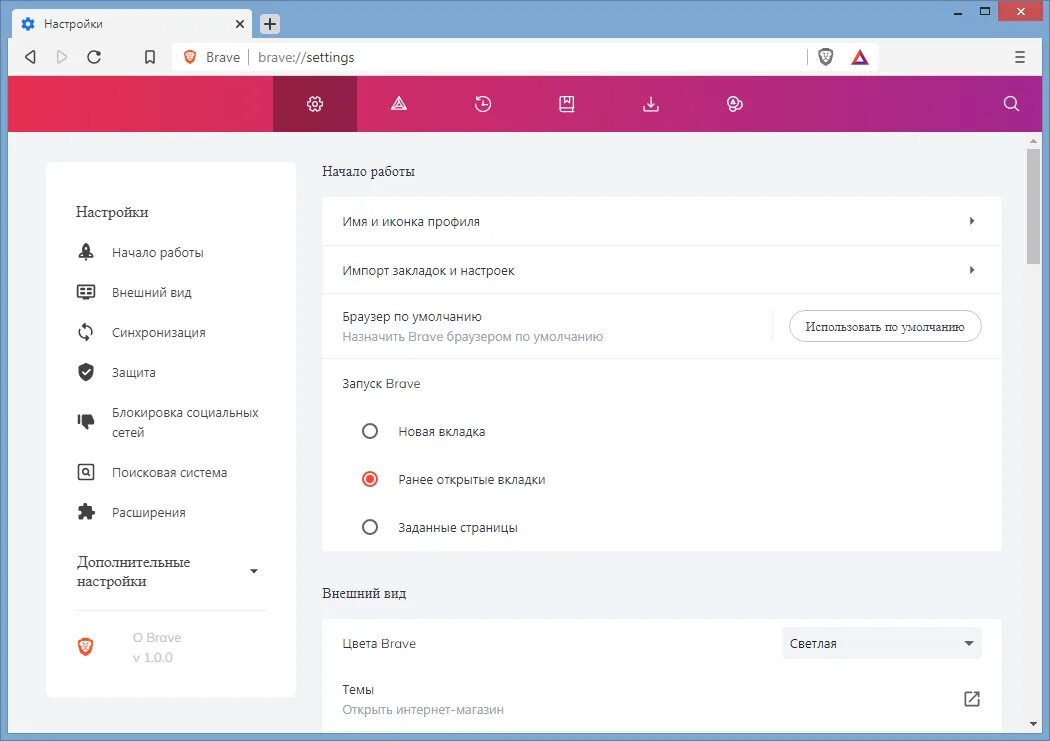1050x741 pixels.
Task: Open the wallet/sync tab in pink header
Action: click(735, 104)
